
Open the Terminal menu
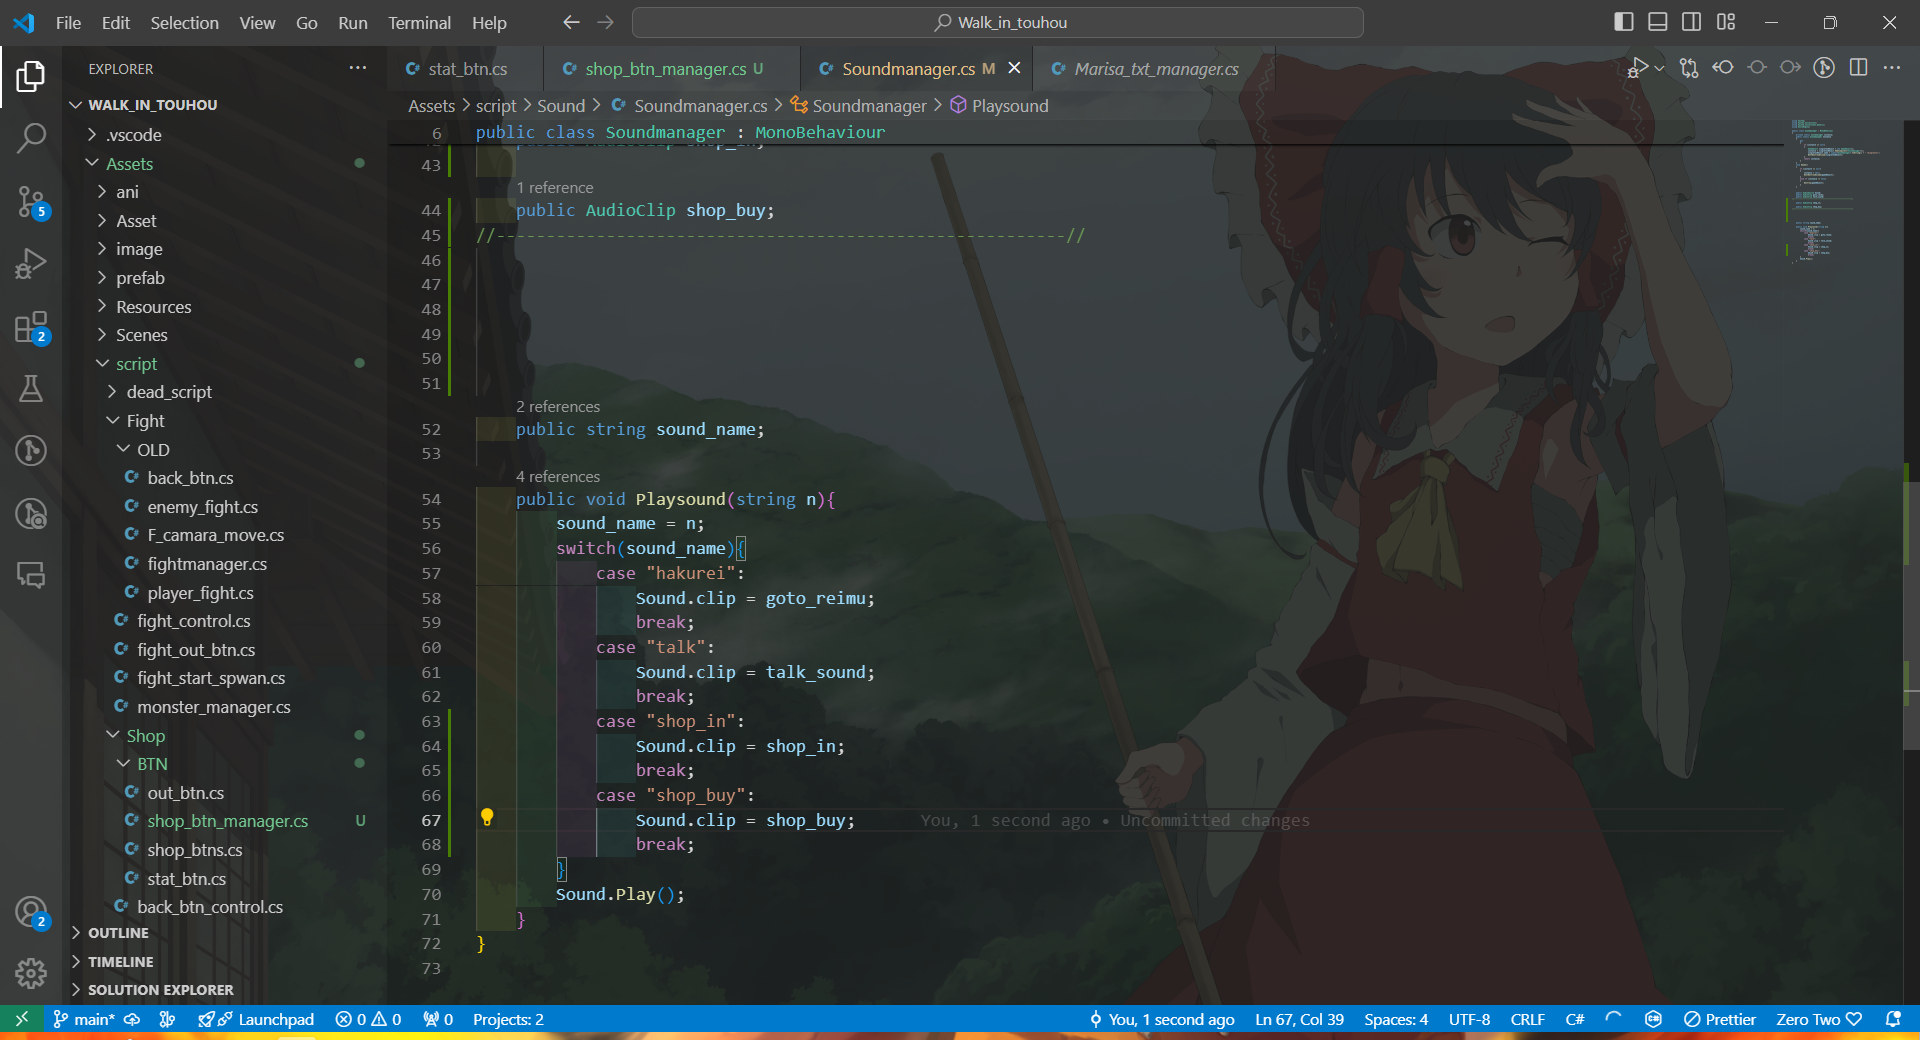419,22
